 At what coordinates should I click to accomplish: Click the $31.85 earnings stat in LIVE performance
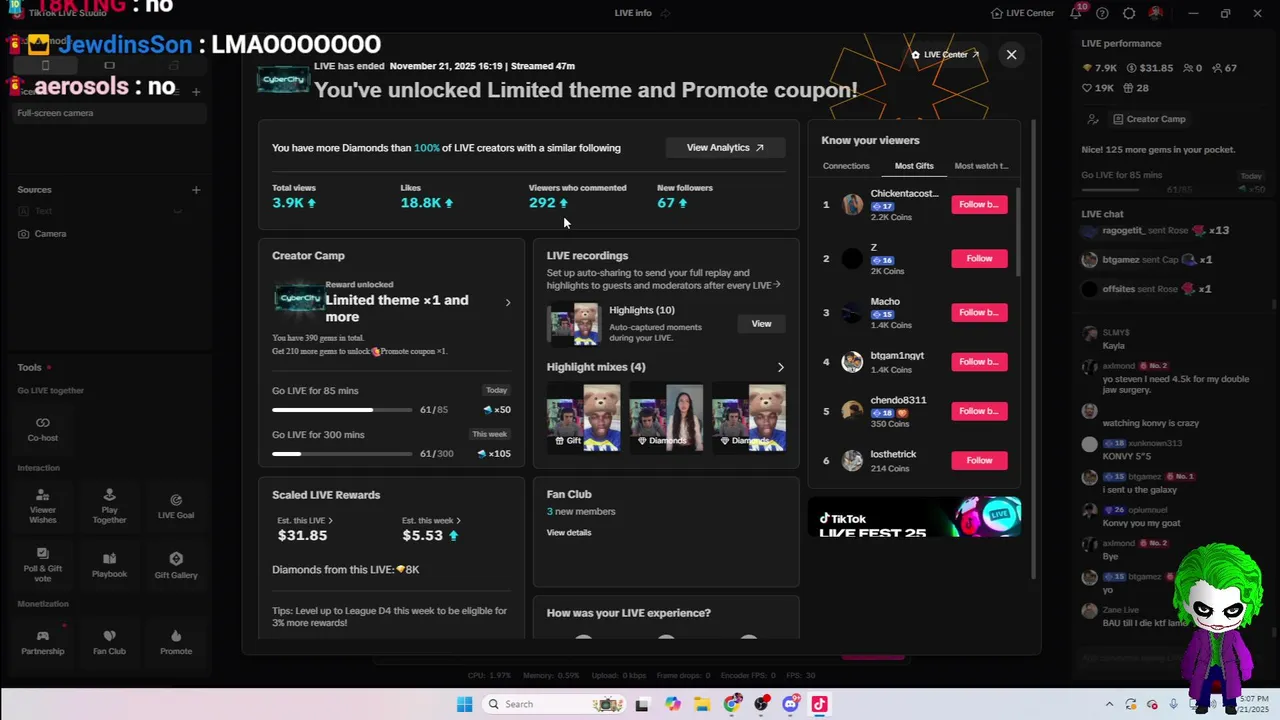click(1150, 68)
